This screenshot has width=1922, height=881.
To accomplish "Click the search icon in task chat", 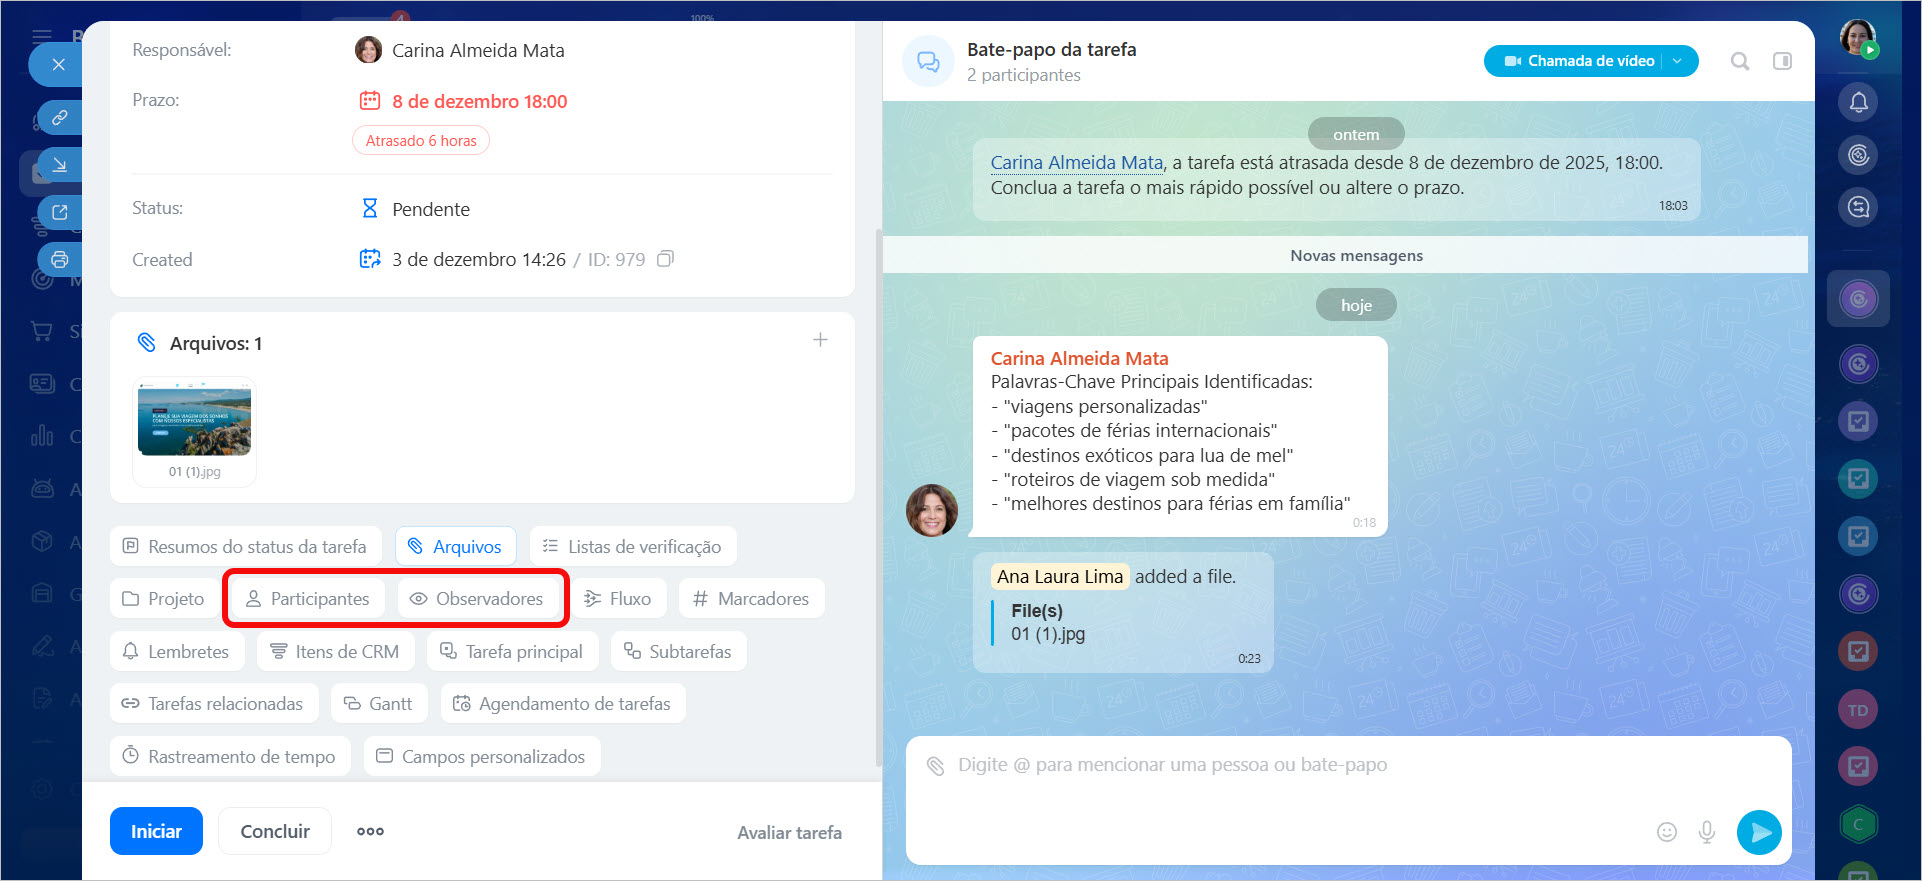I will point(1740,62).
